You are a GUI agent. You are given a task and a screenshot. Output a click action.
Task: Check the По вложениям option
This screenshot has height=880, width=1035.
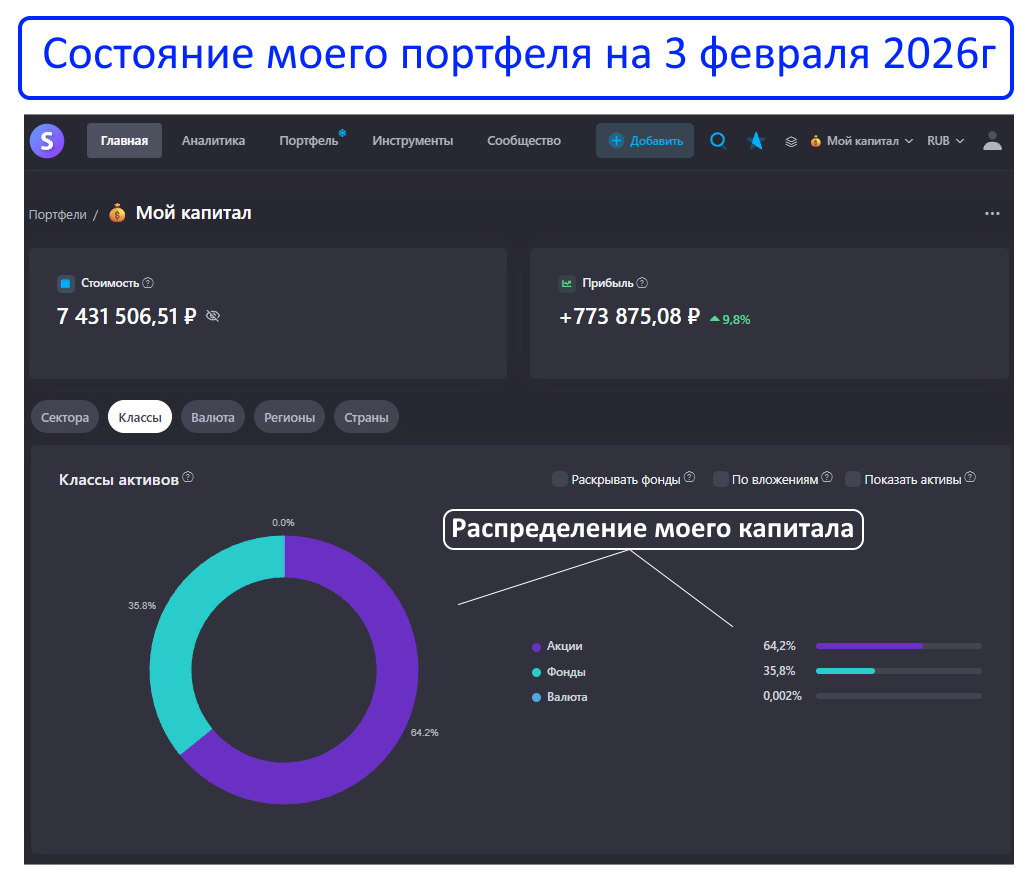click(x=720, y=479)
